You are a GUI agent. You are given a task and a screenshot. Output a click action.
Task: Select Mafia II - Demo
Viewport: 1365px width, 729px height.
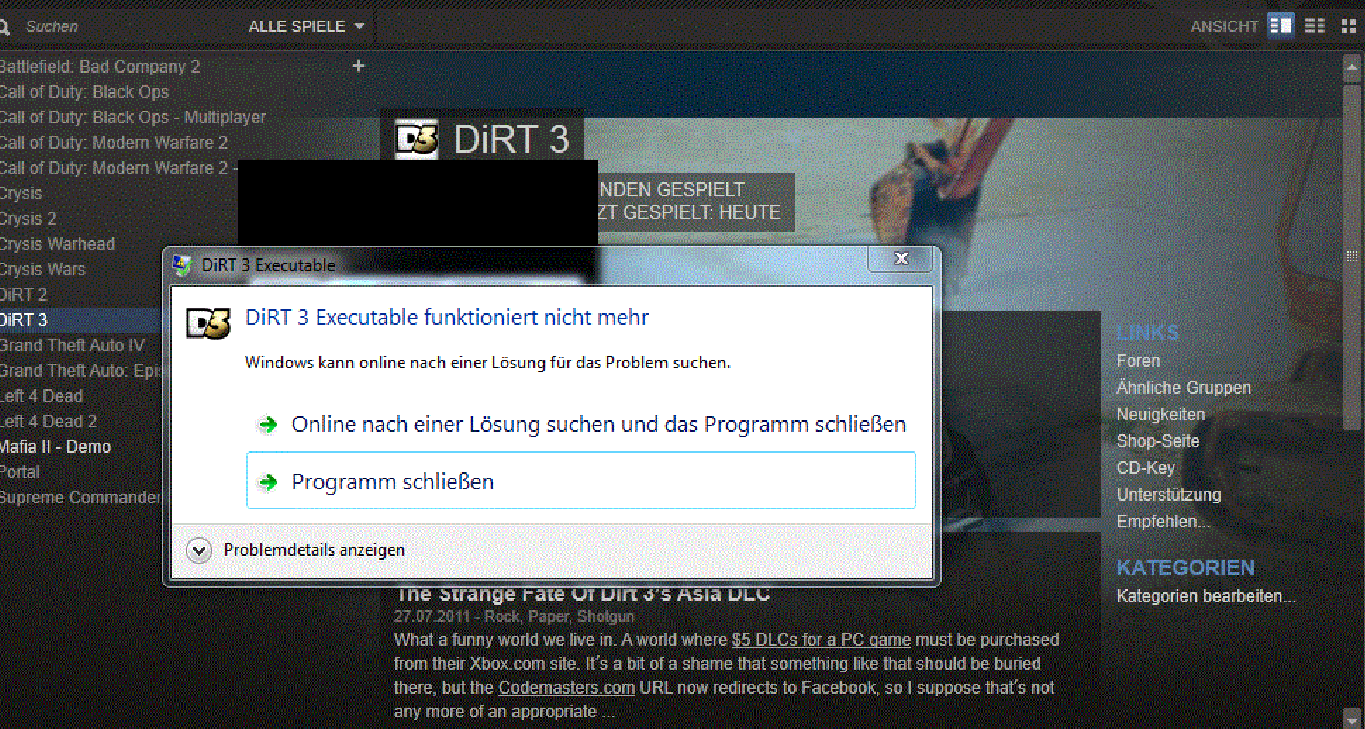pos(55,447)
